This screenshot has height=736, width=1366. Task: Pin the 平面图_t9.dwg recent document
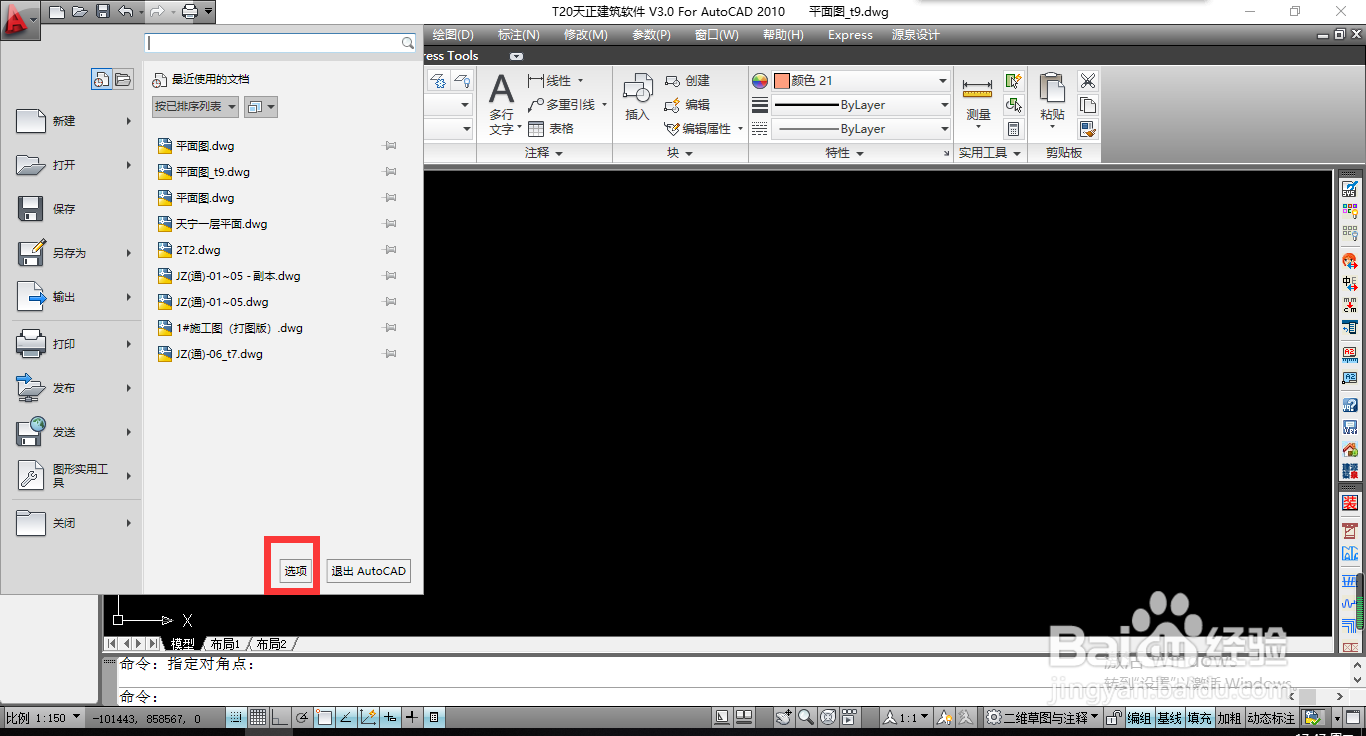tap(390, 172)
